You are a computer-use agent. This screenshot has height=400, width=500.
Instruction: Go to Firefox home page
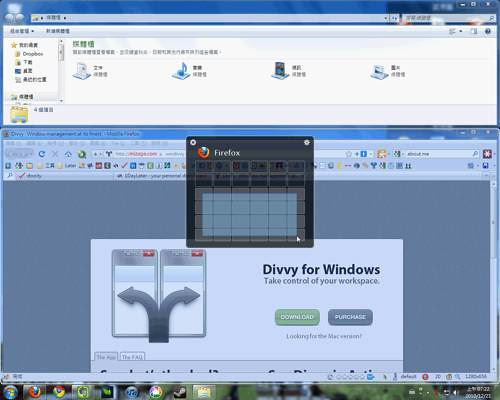68,154
